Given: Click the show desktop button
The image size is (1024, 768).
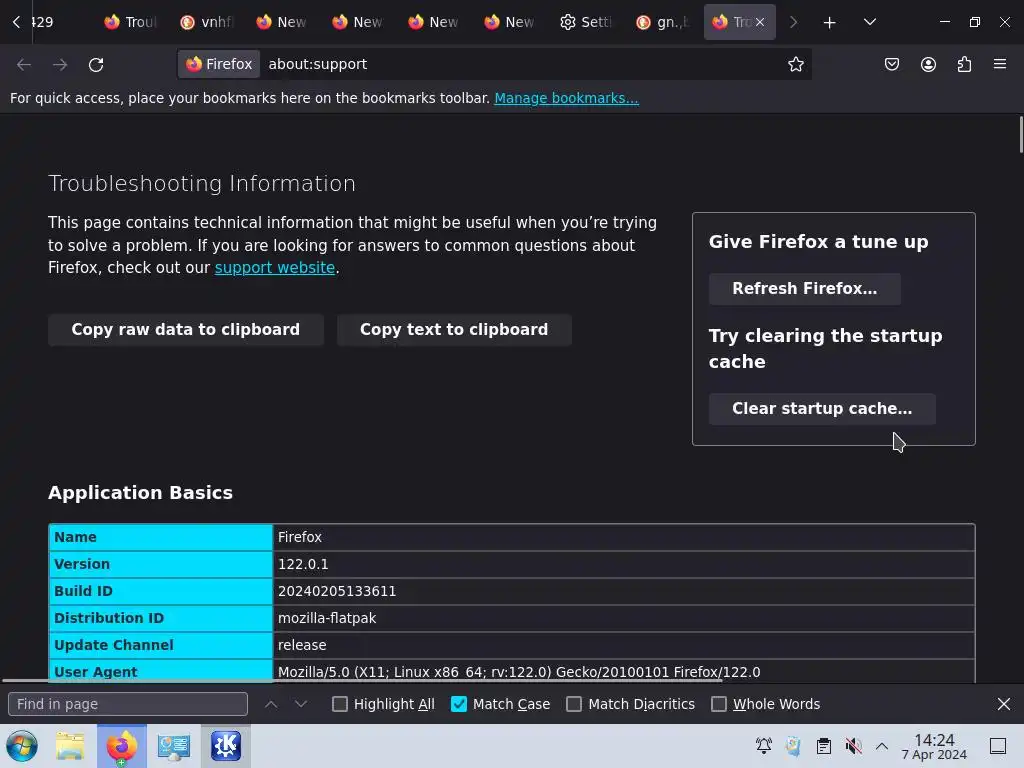Looking at the screenshot, I should [x=998, y=746].
